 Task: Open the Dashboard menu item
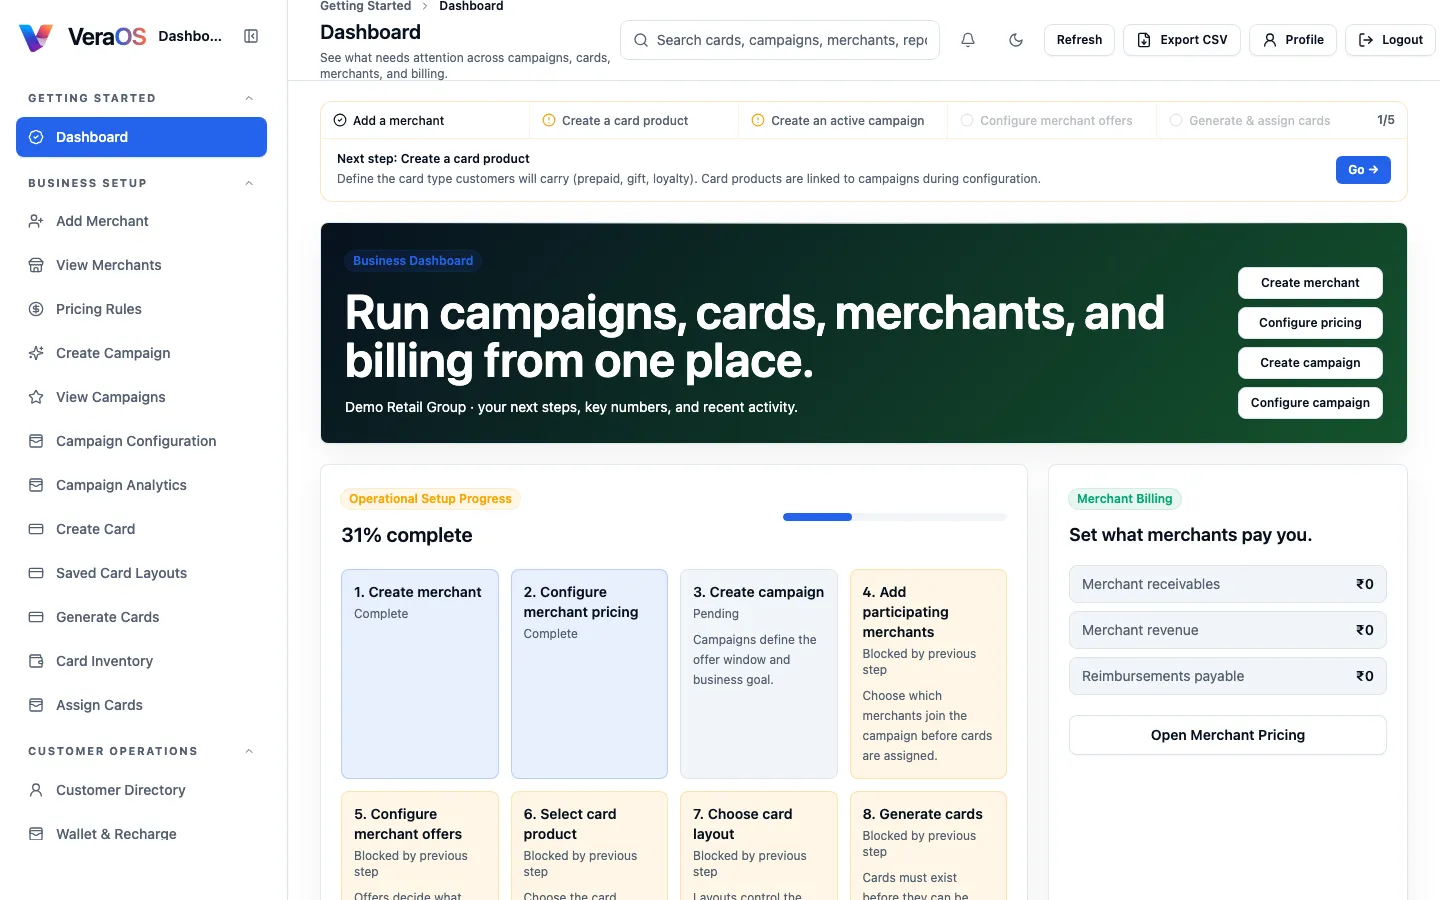(x=141, y=137)
